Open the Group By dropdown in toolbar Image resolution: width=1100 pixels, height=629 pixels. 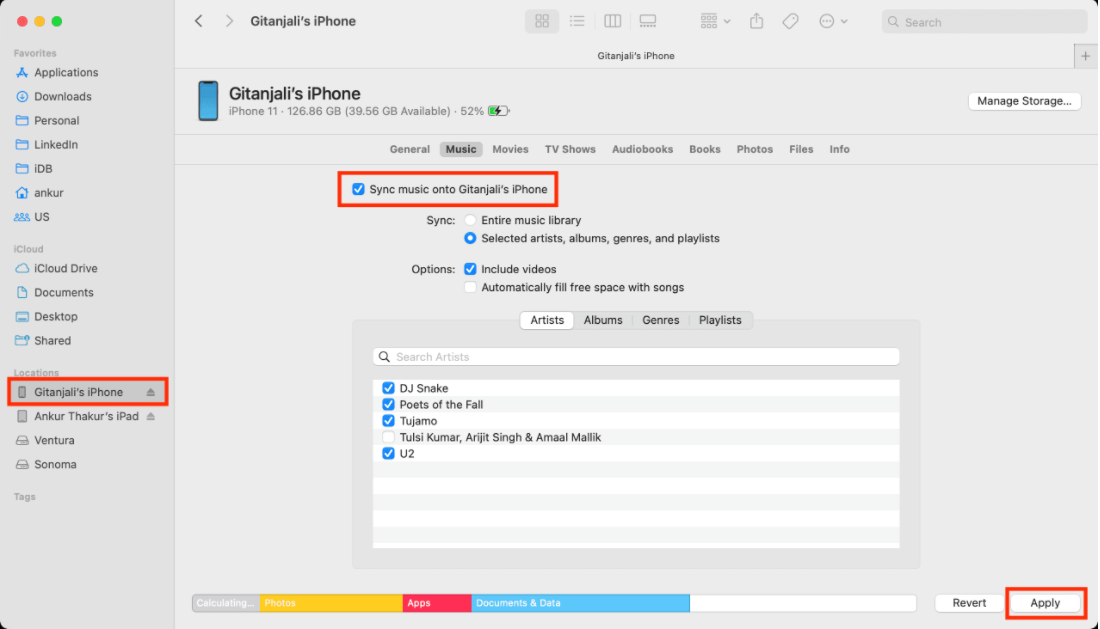coord(715,21)
